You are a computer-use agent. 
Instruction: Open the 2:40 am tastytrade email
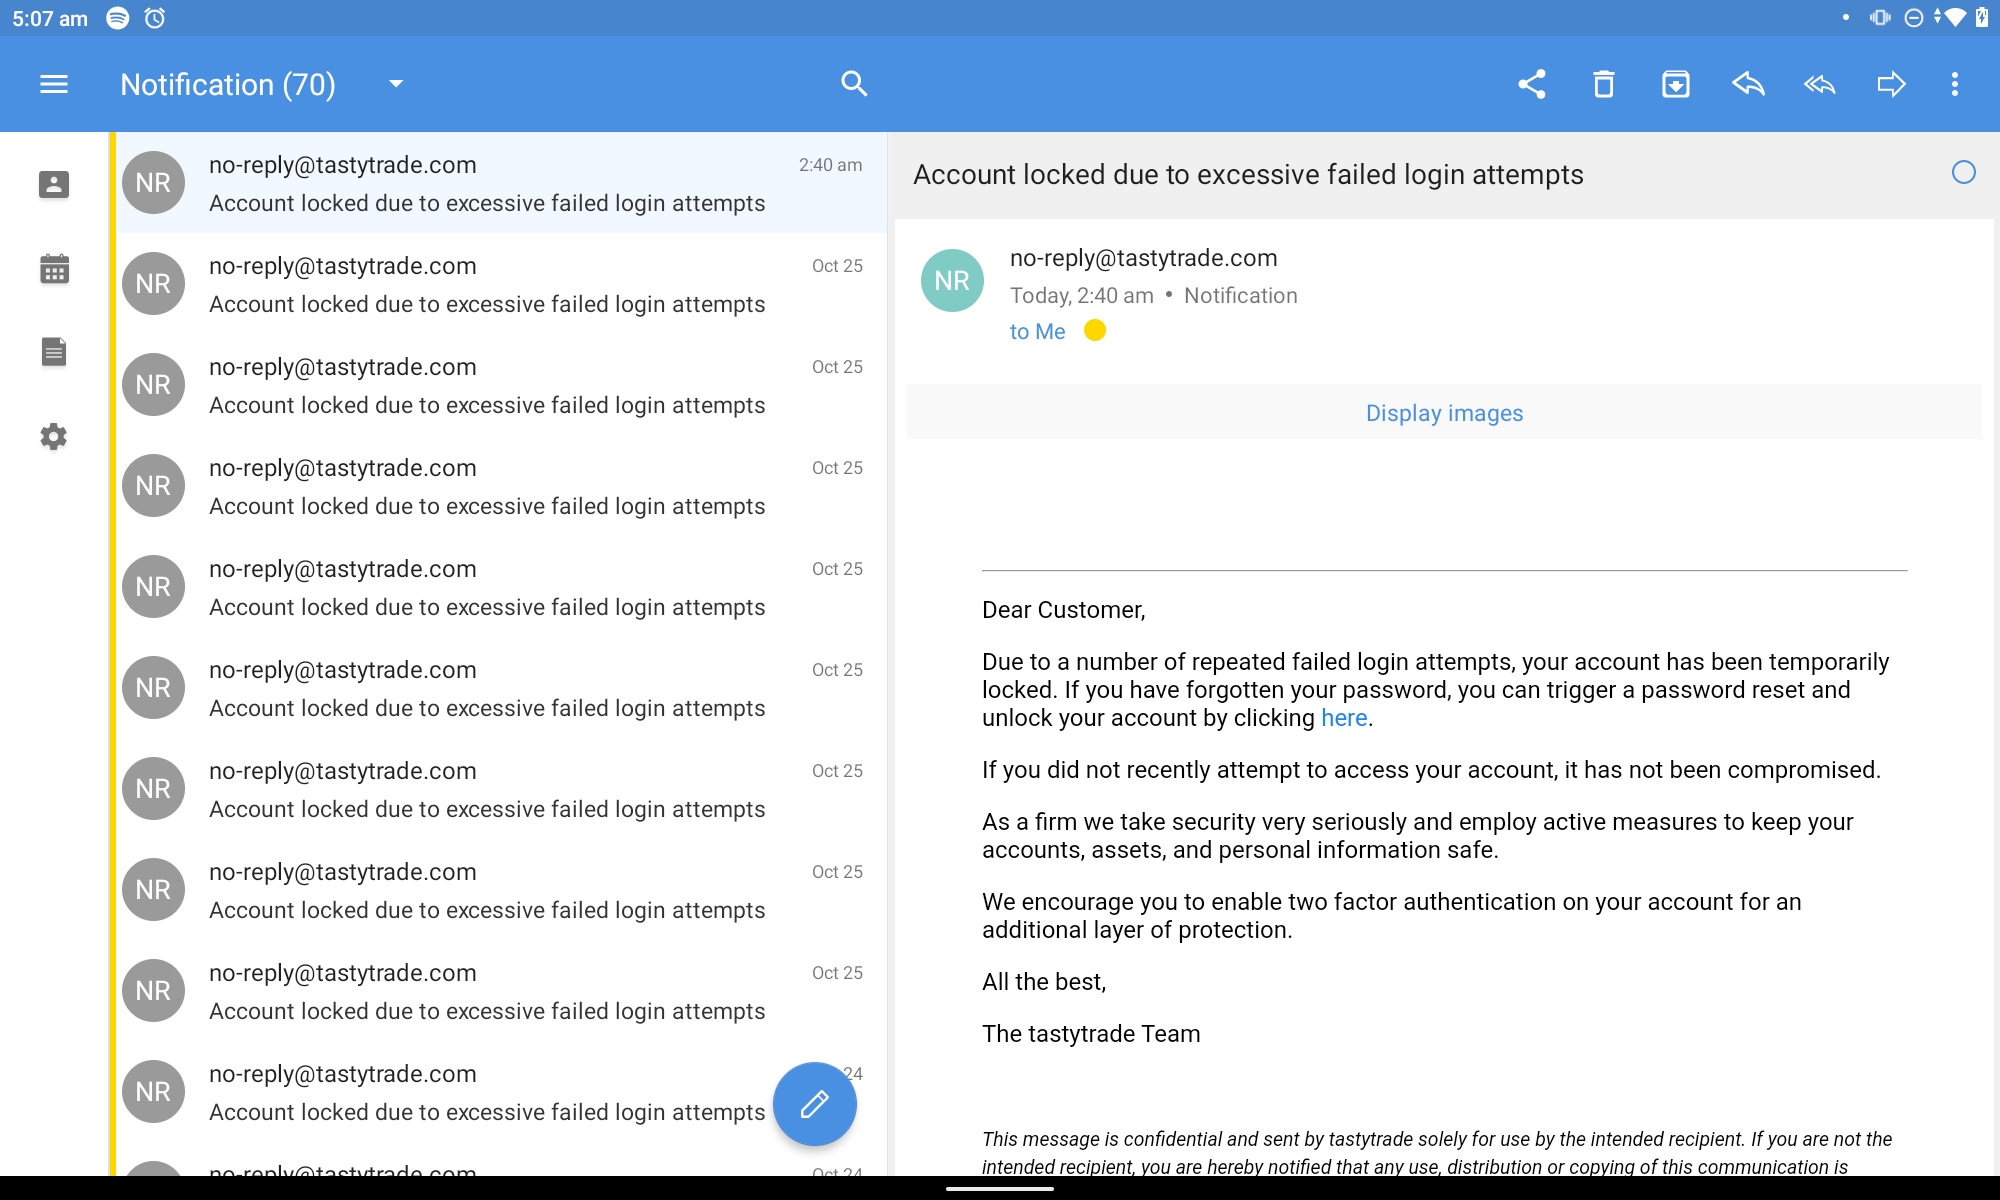tap(500, 183)
